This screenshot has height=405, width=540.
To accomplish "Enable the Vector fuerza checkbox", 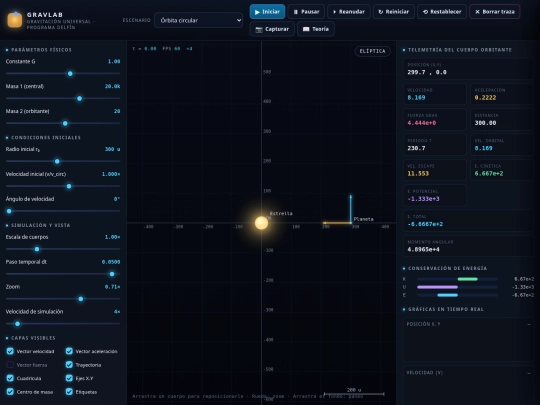I will tap(10, 364).
